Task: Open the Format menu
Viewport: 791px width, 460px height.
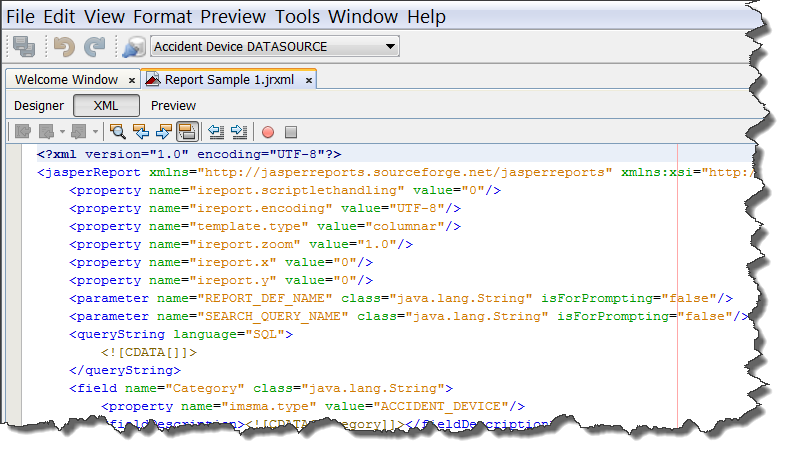Action: (163, 17)
